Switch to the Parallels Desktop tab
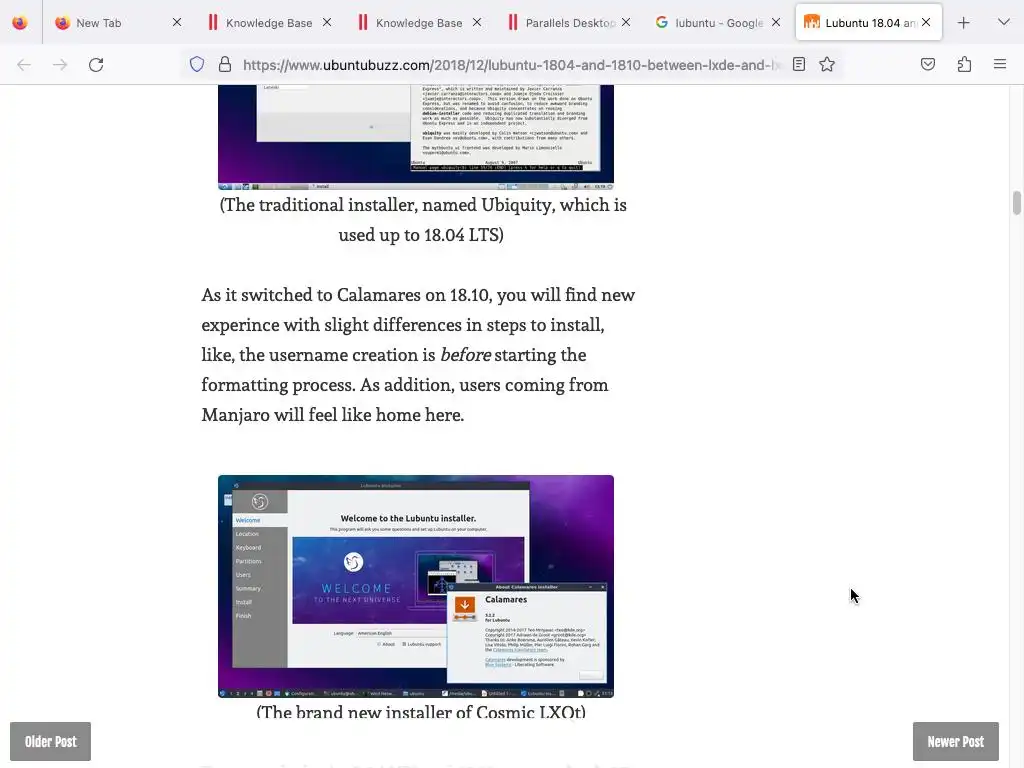The width and height of the screenshot is (1024, 768). pyautogui.click(x=568, y=23)
